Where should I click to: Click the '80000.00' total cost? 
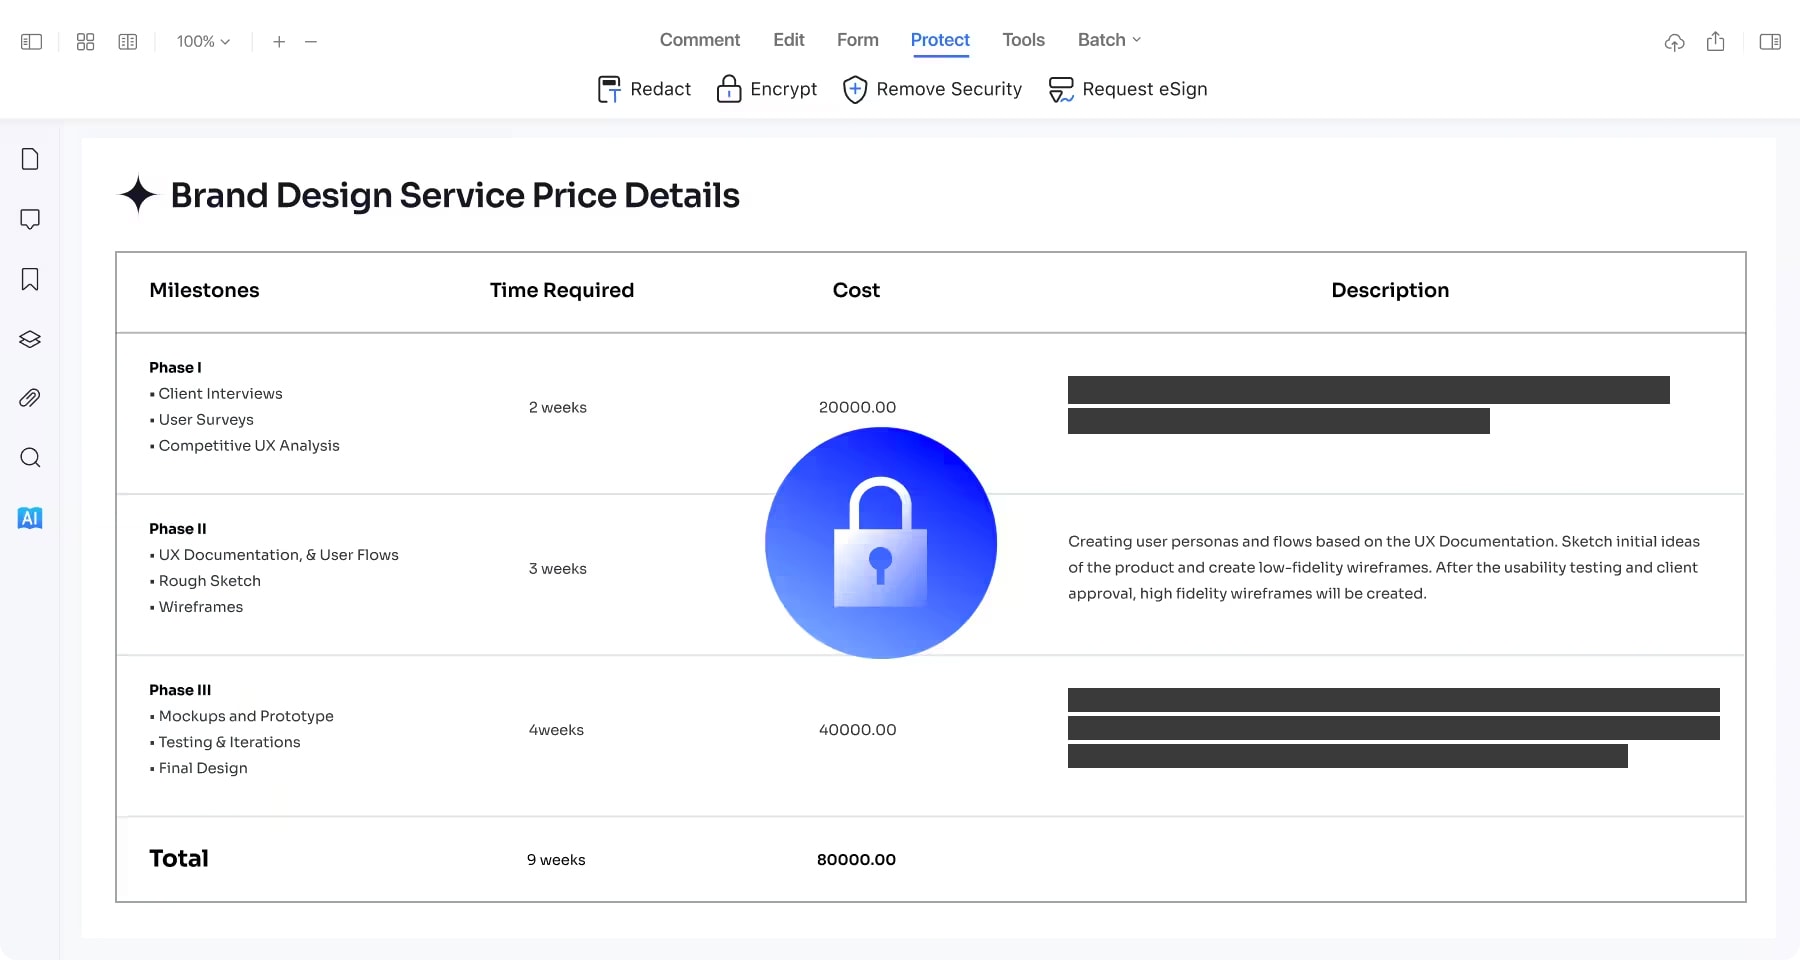pyautogui.click(x=856, y=860)
